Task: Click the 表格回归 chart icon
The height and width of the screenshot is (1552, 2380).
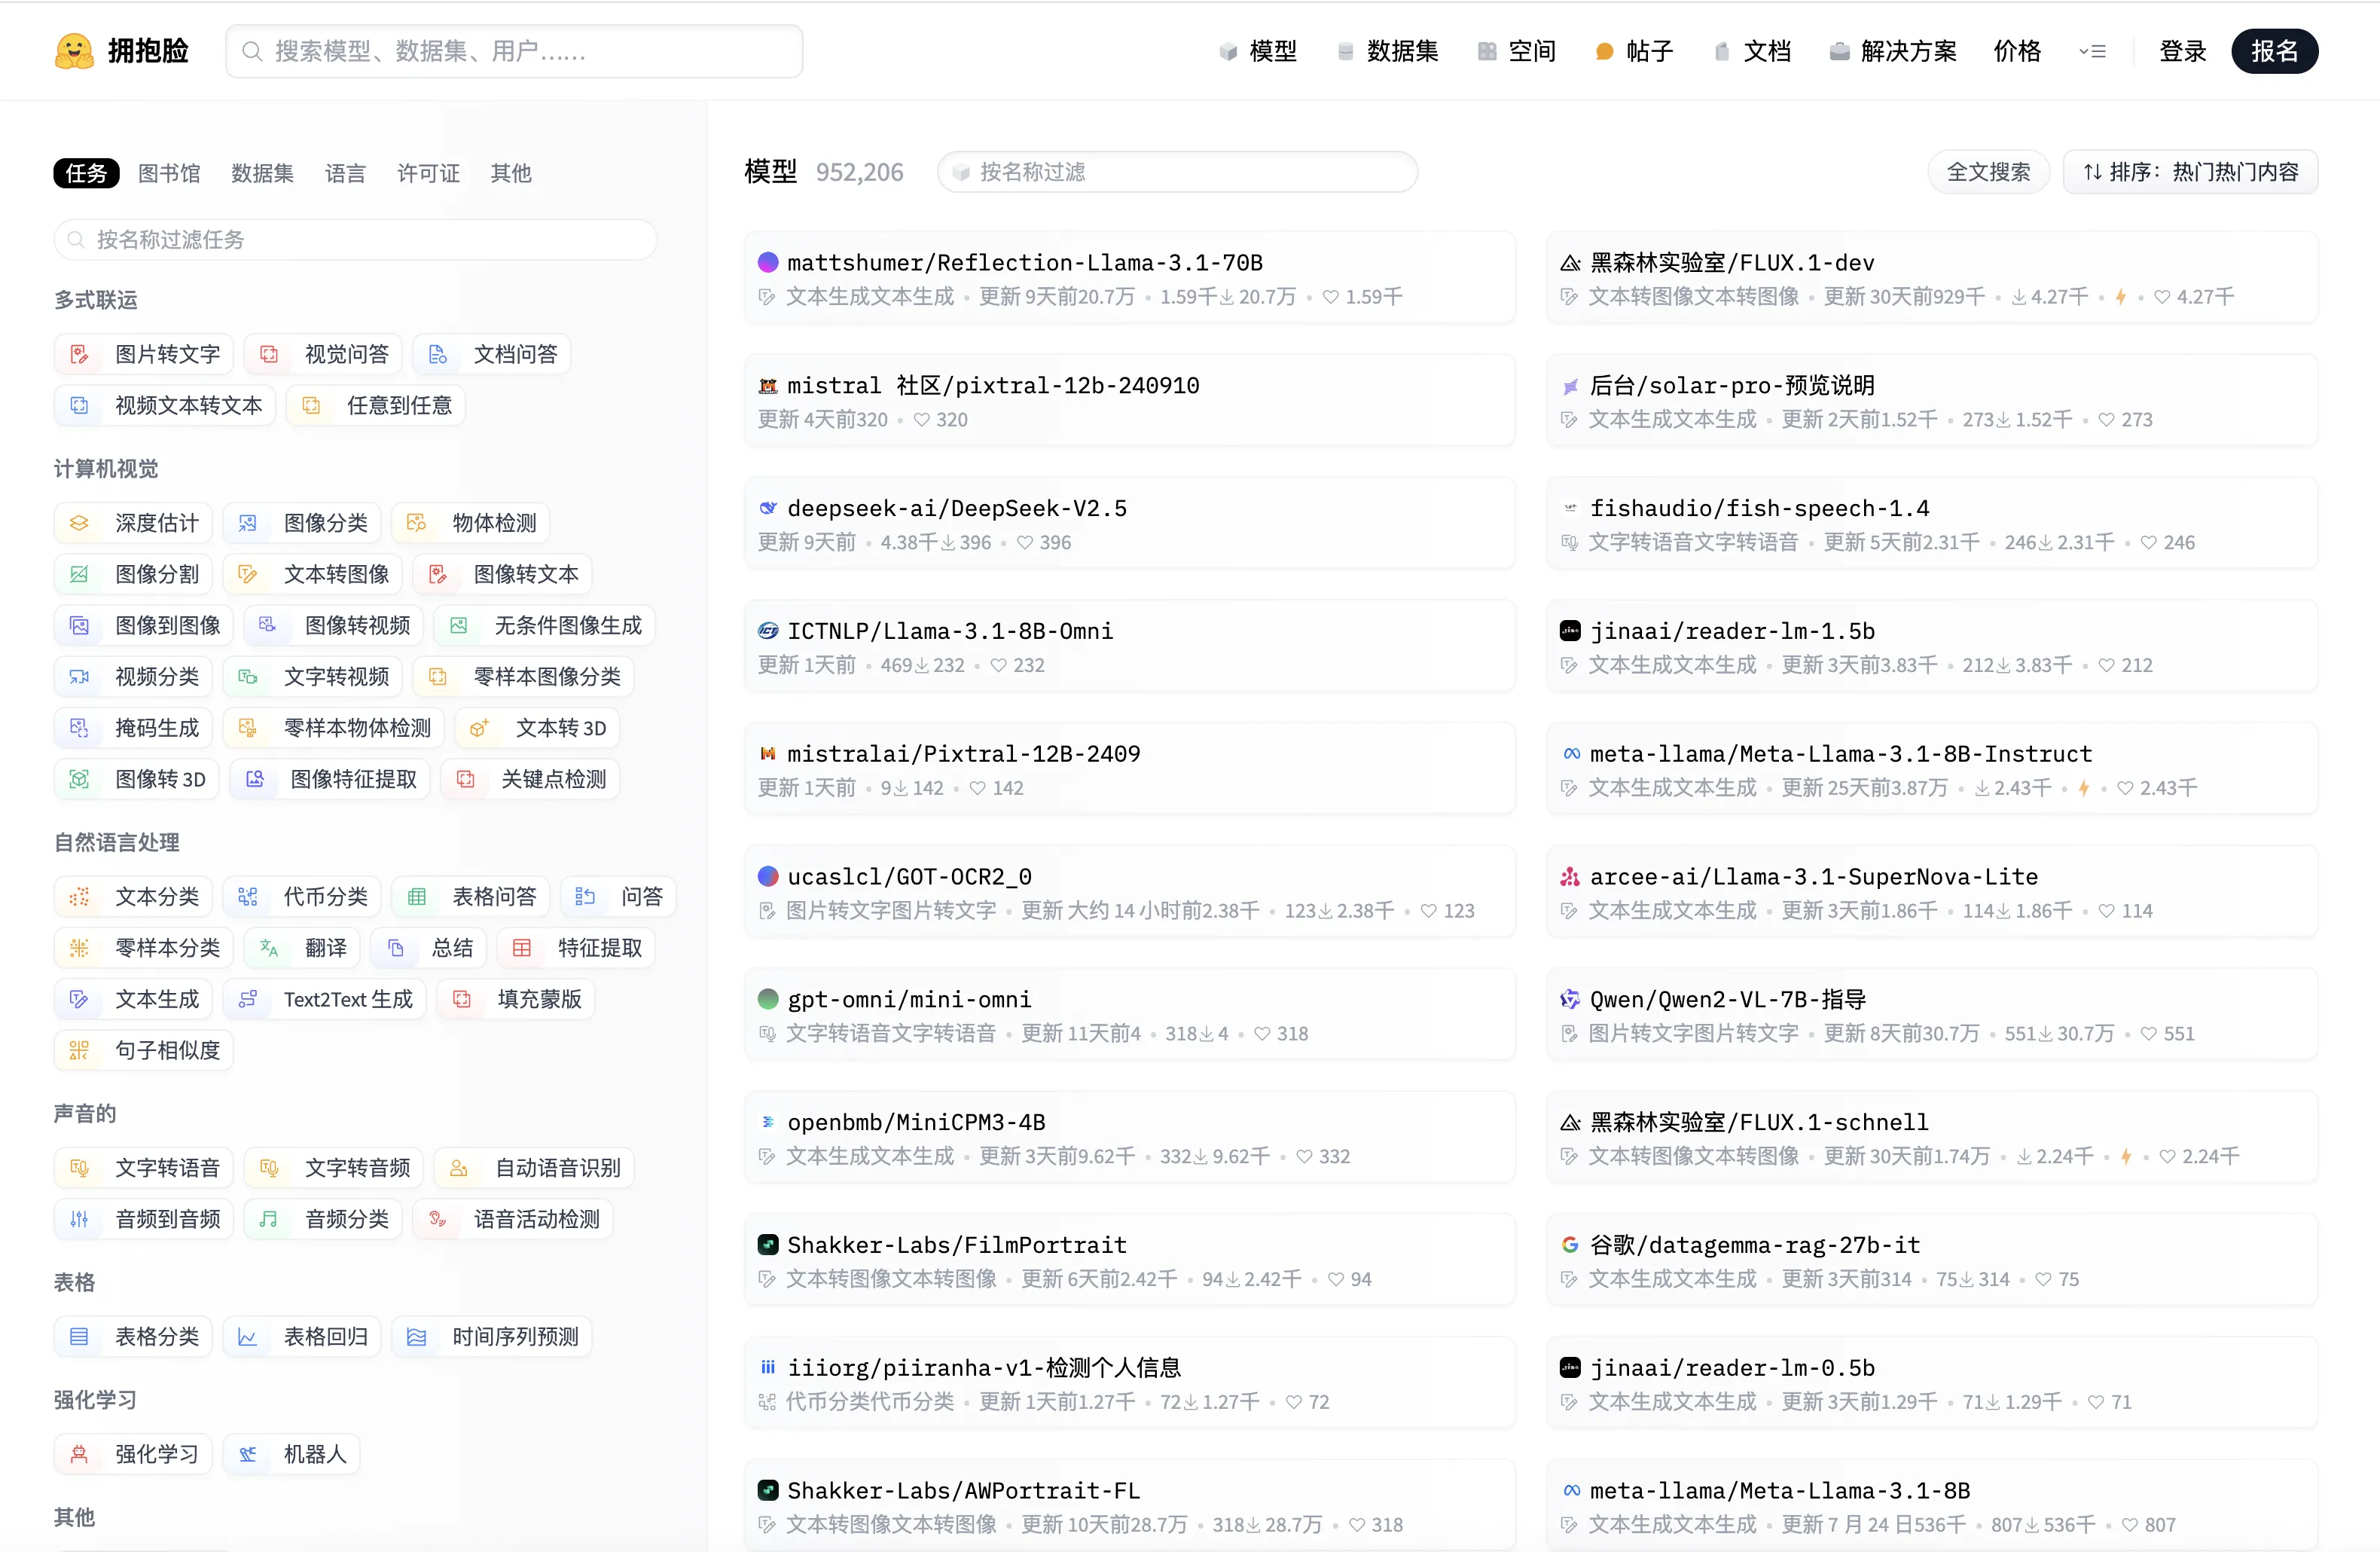Action: coord(248,1337)
